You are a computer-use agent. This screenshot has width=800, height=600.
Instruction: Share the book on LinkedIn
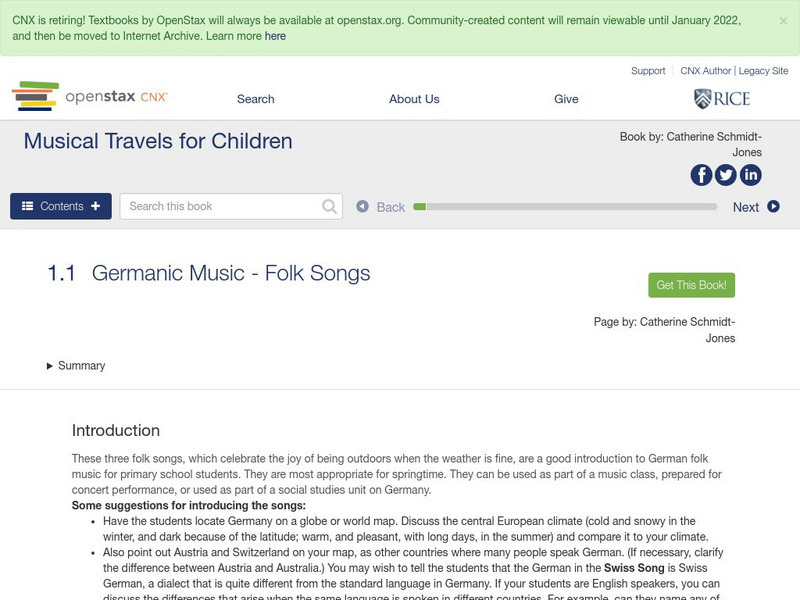[x=750, y=175]
